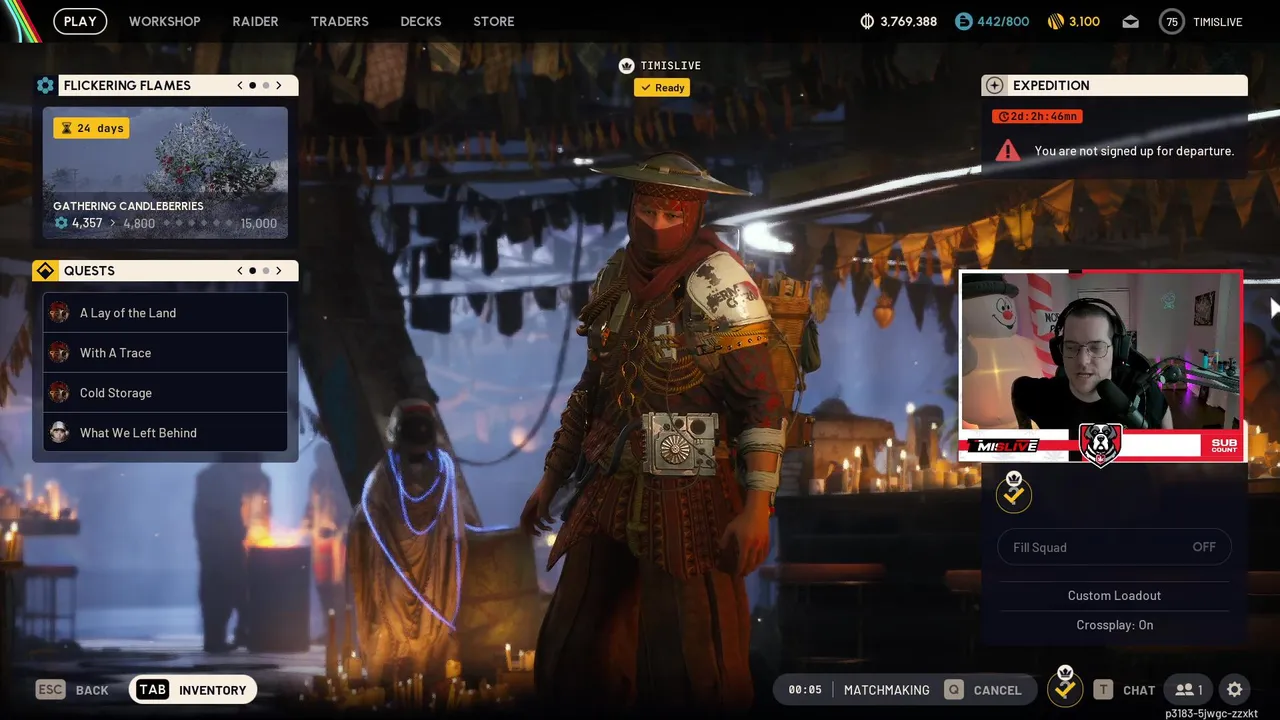Open Custom Loadout selection
The image size is (1280, 720).
click(1114, 595)
